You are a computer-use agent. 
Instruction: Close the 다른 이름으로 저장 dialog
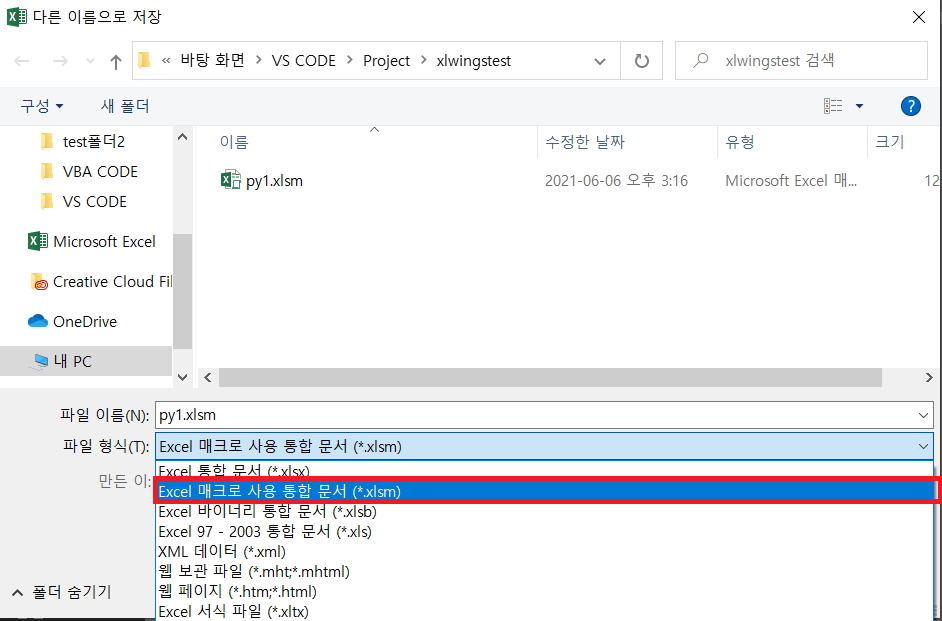919,17
